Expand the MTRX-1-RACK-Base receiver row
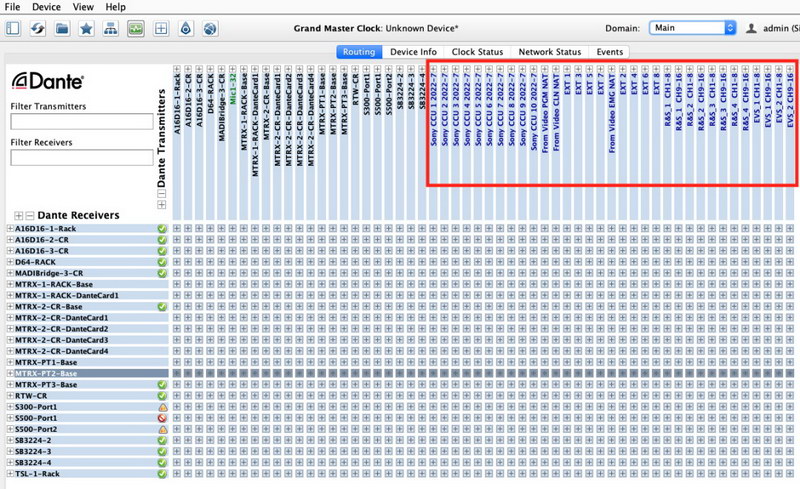The image size is (800, 489). click(10, 284)
